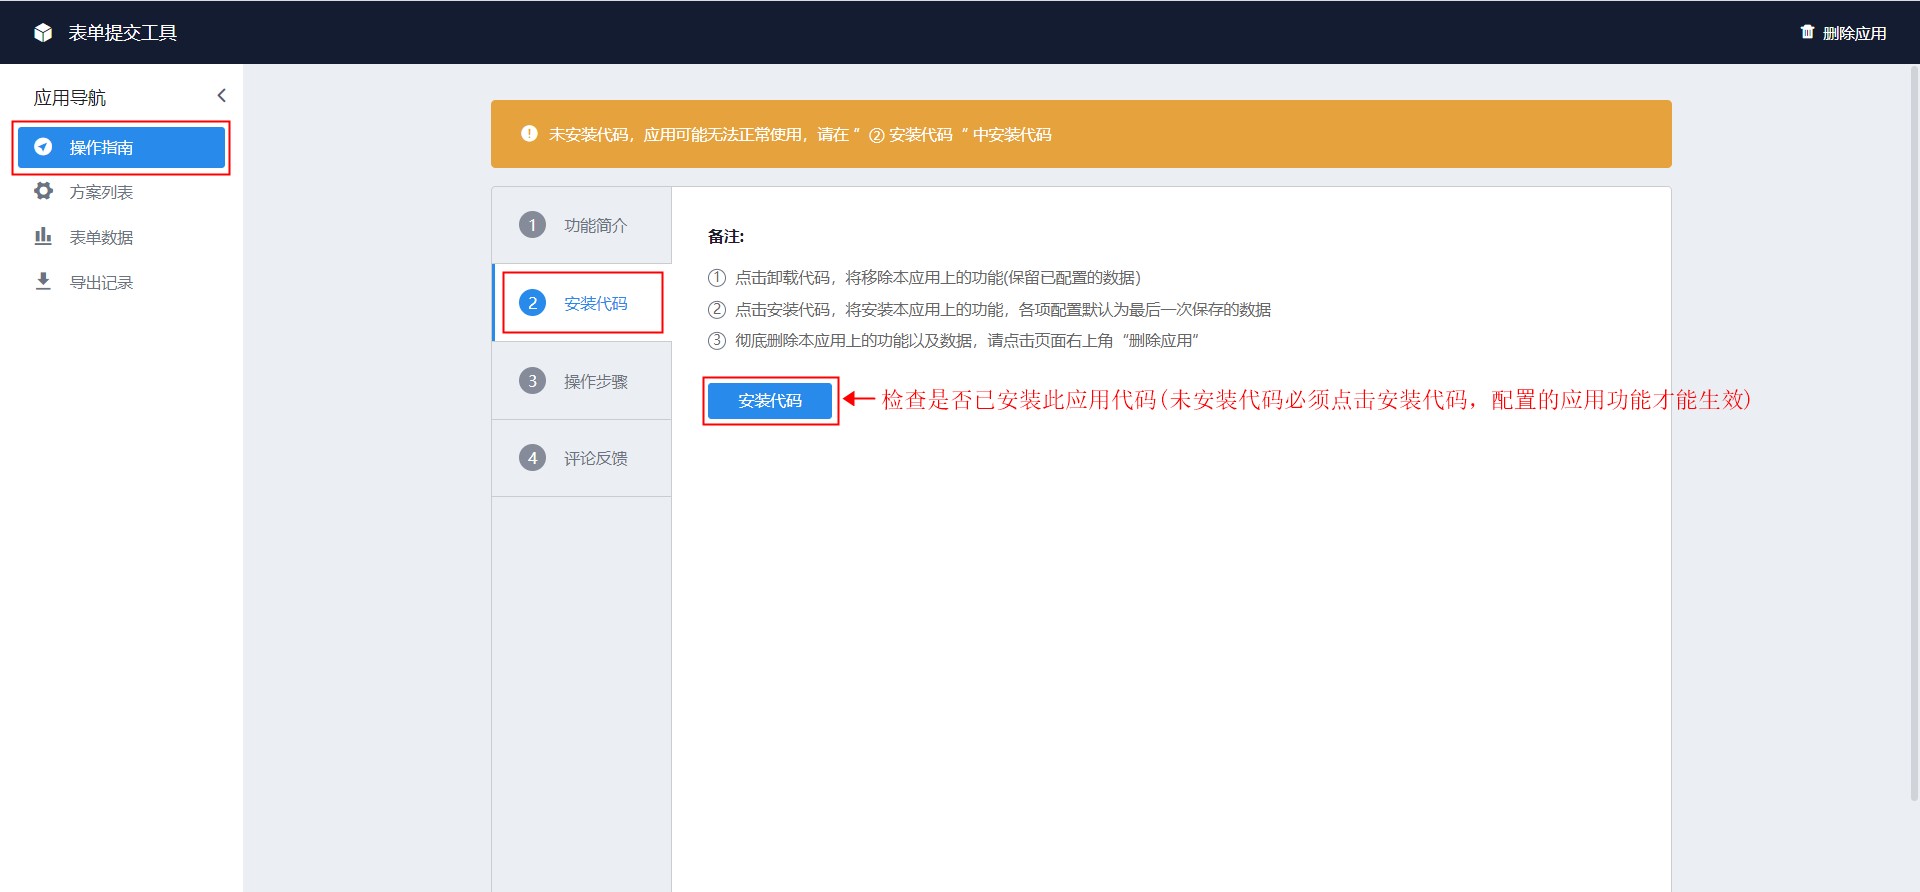Open the 评论反馈 step tab
The image size is (1920, 892).
(x=582, y=458)
